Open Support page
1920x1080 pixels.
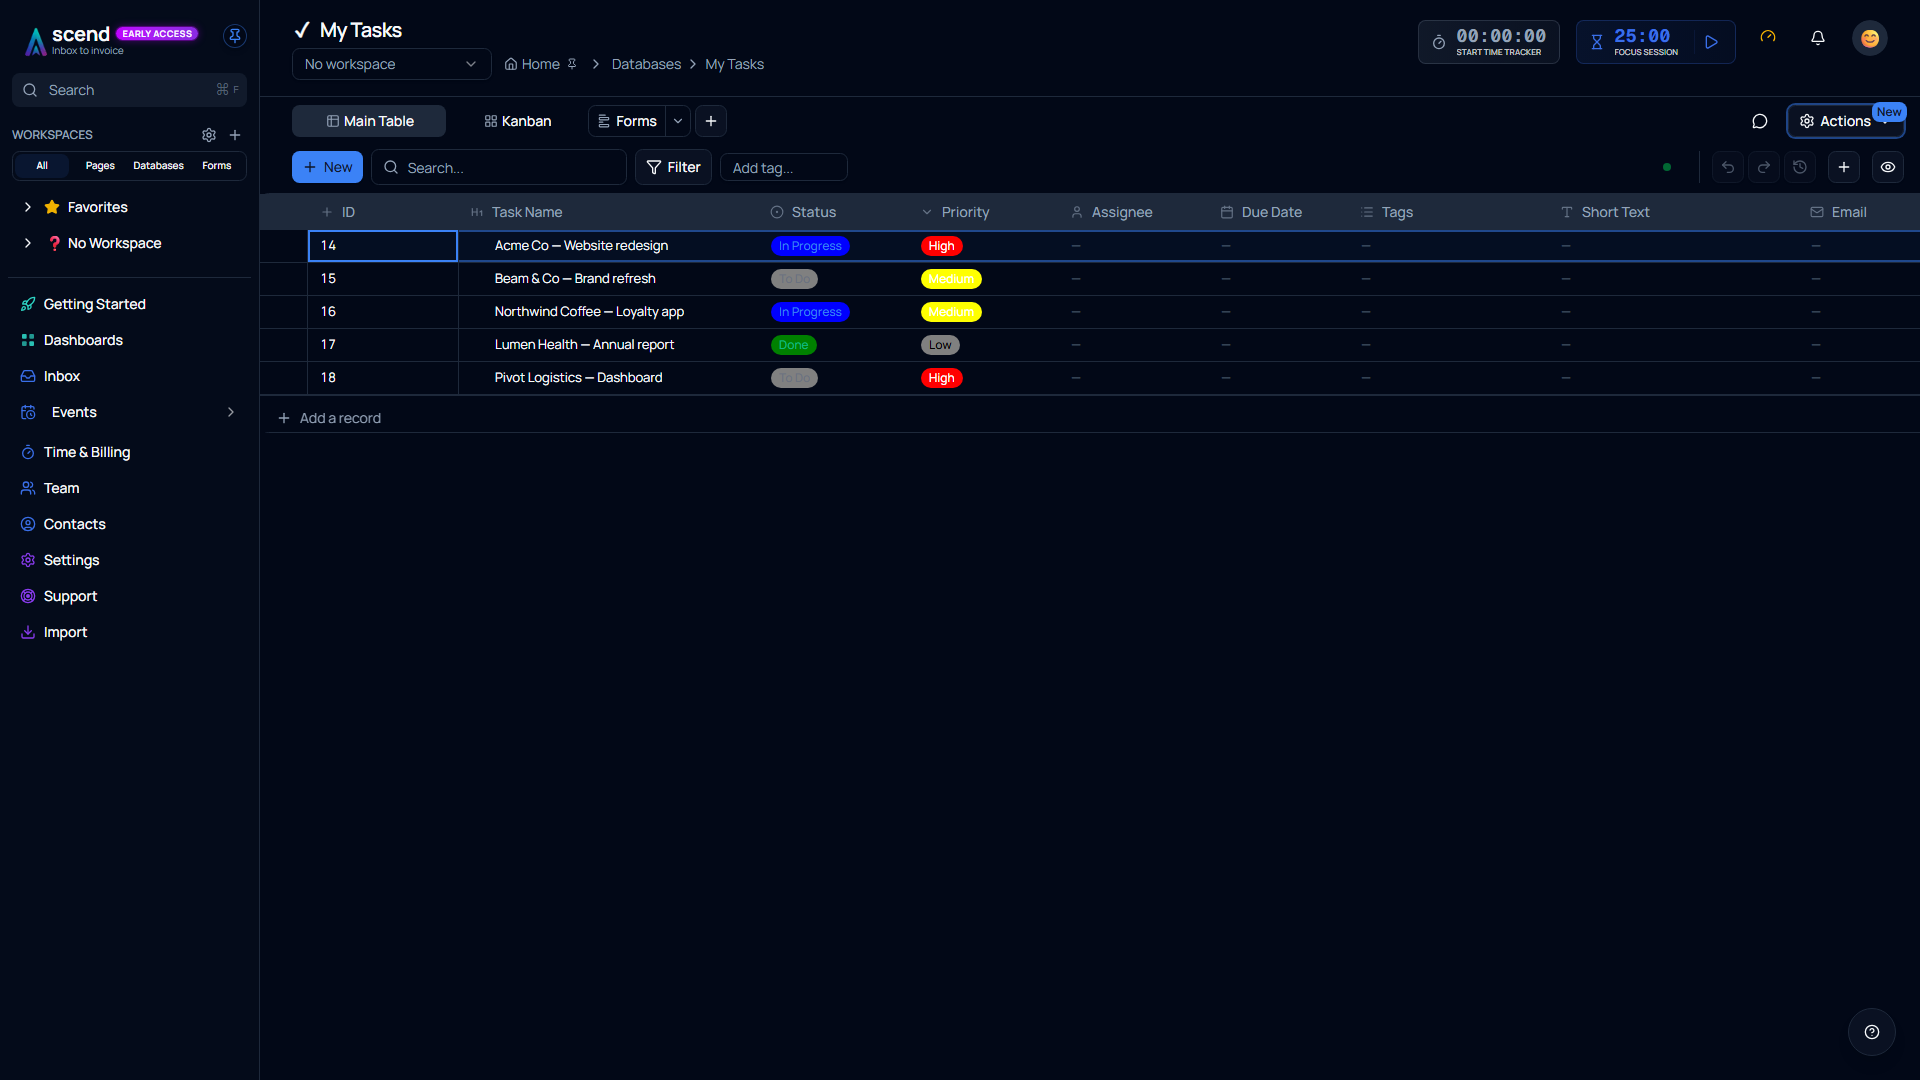[x=70, y=596]
